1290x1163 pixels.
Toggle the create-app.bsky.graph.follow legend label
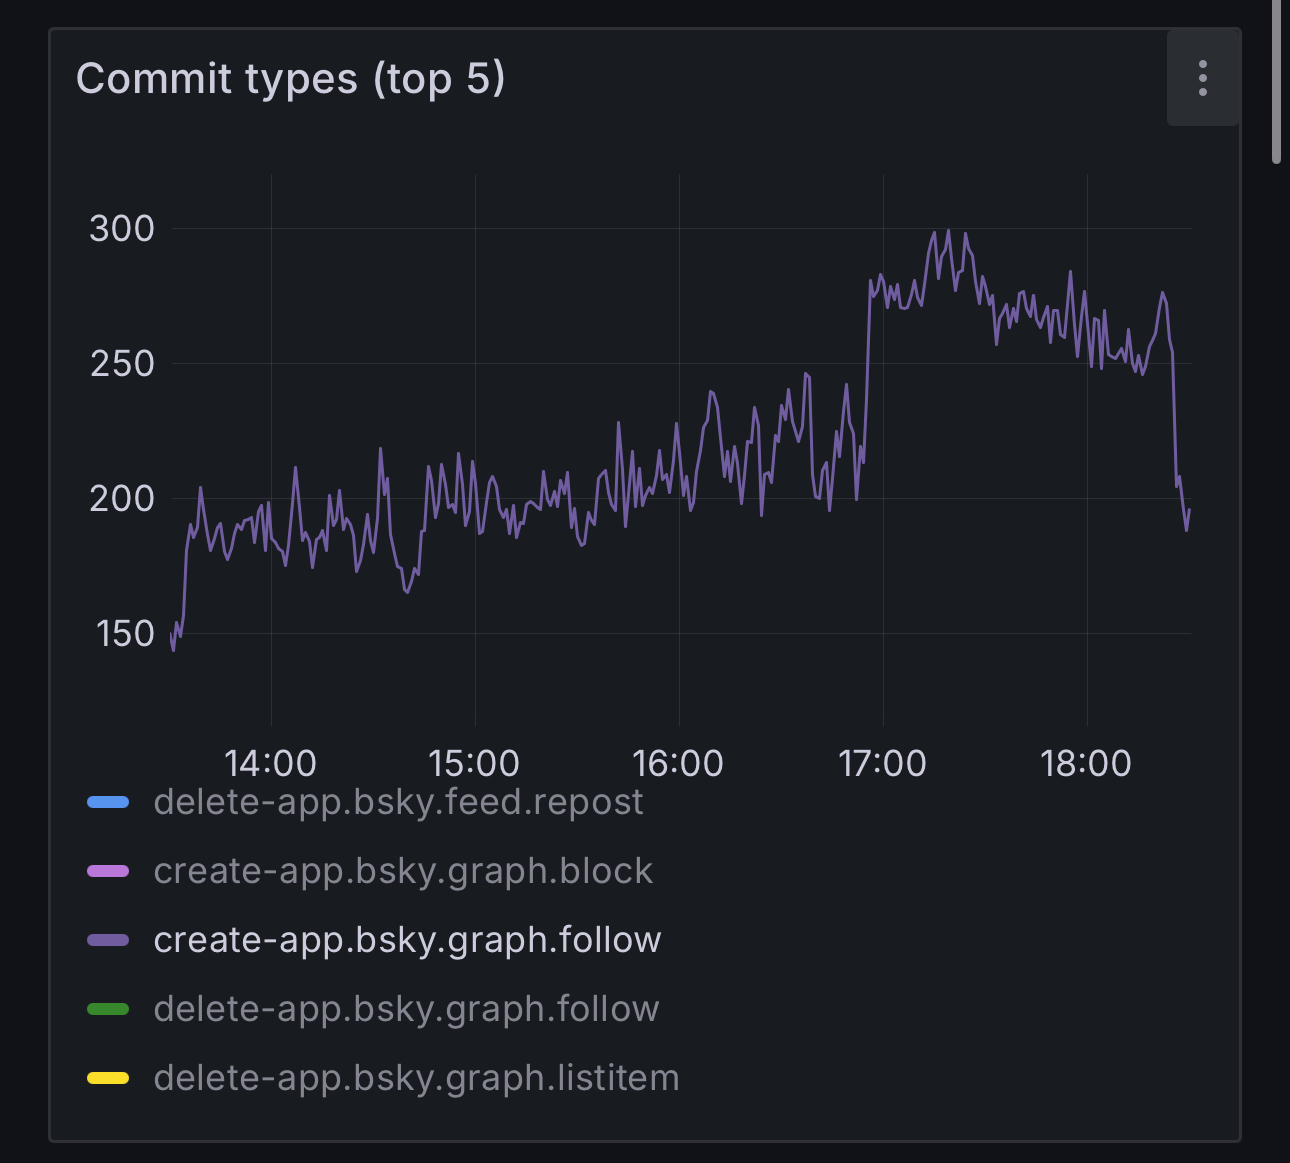click(407, 940)
